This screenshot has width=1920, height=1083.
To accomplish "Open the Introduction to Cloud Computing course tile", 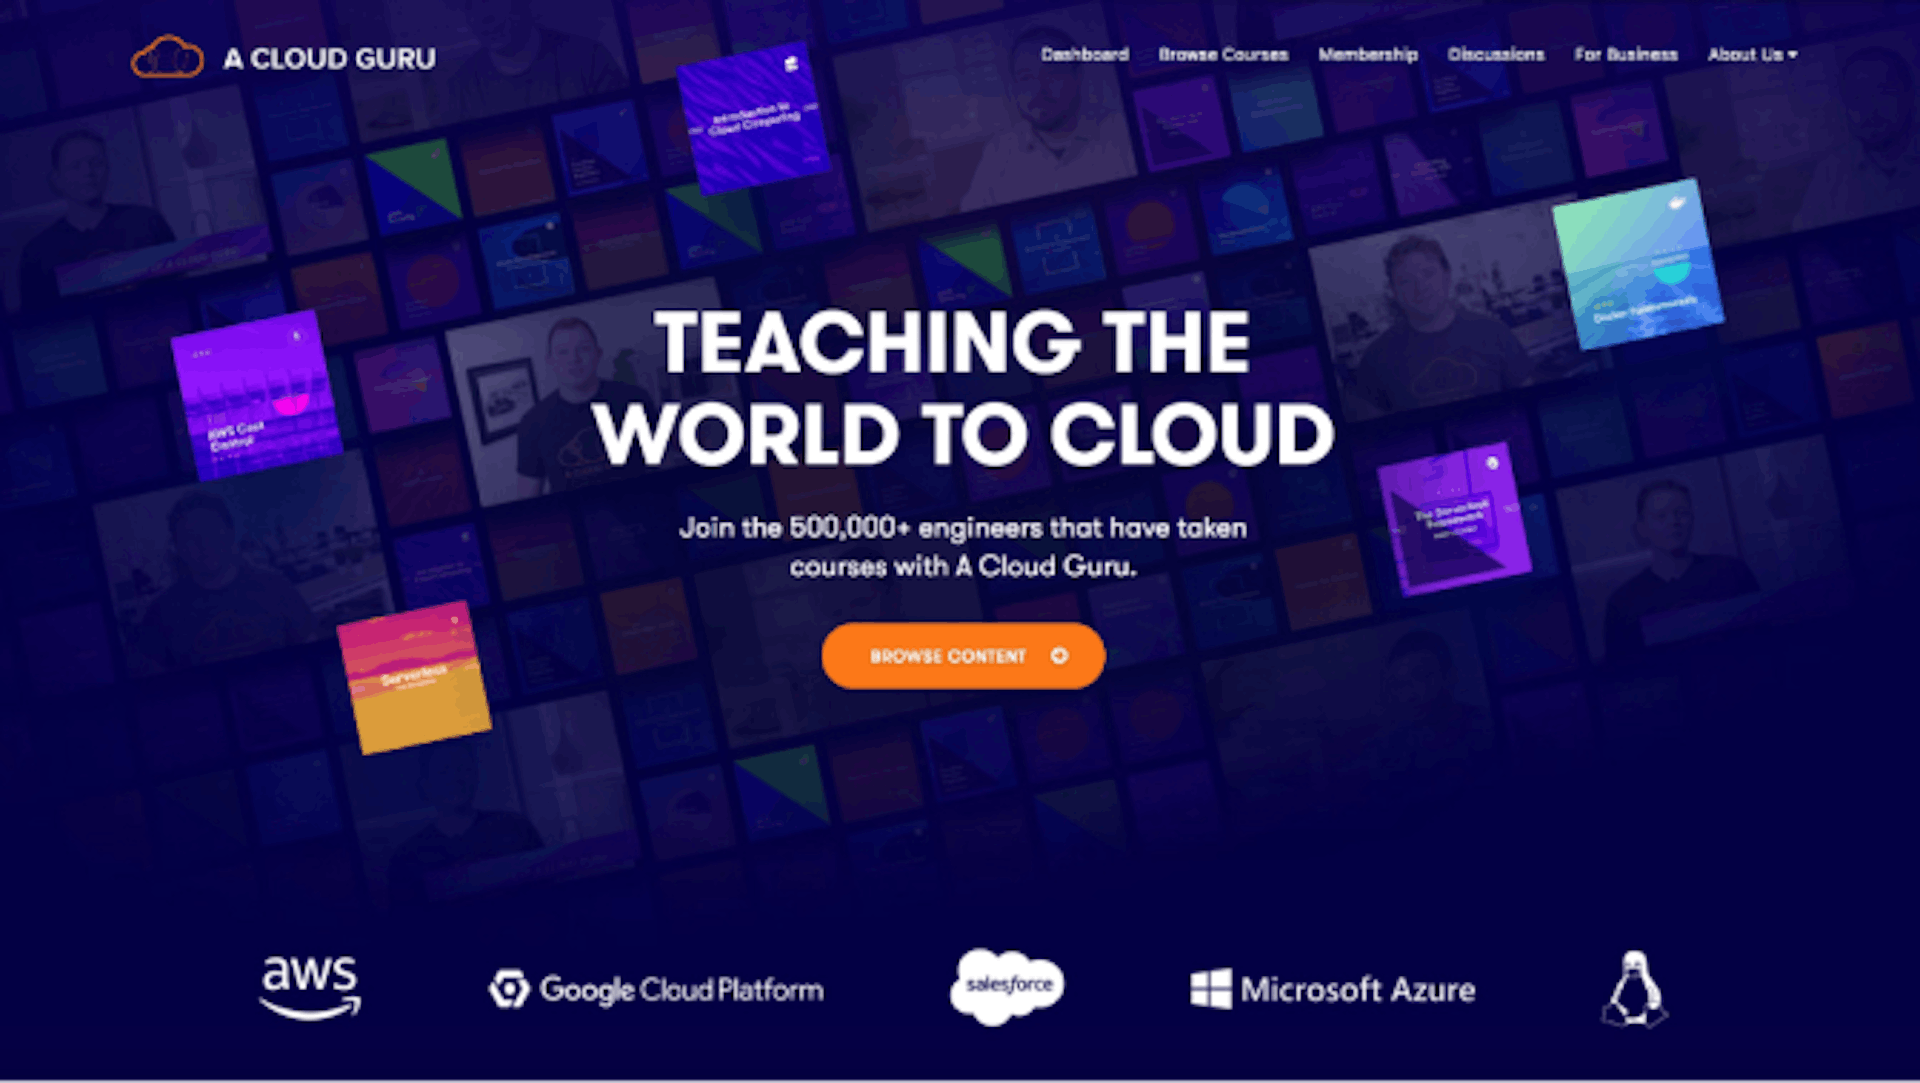I will click(754, 118).
